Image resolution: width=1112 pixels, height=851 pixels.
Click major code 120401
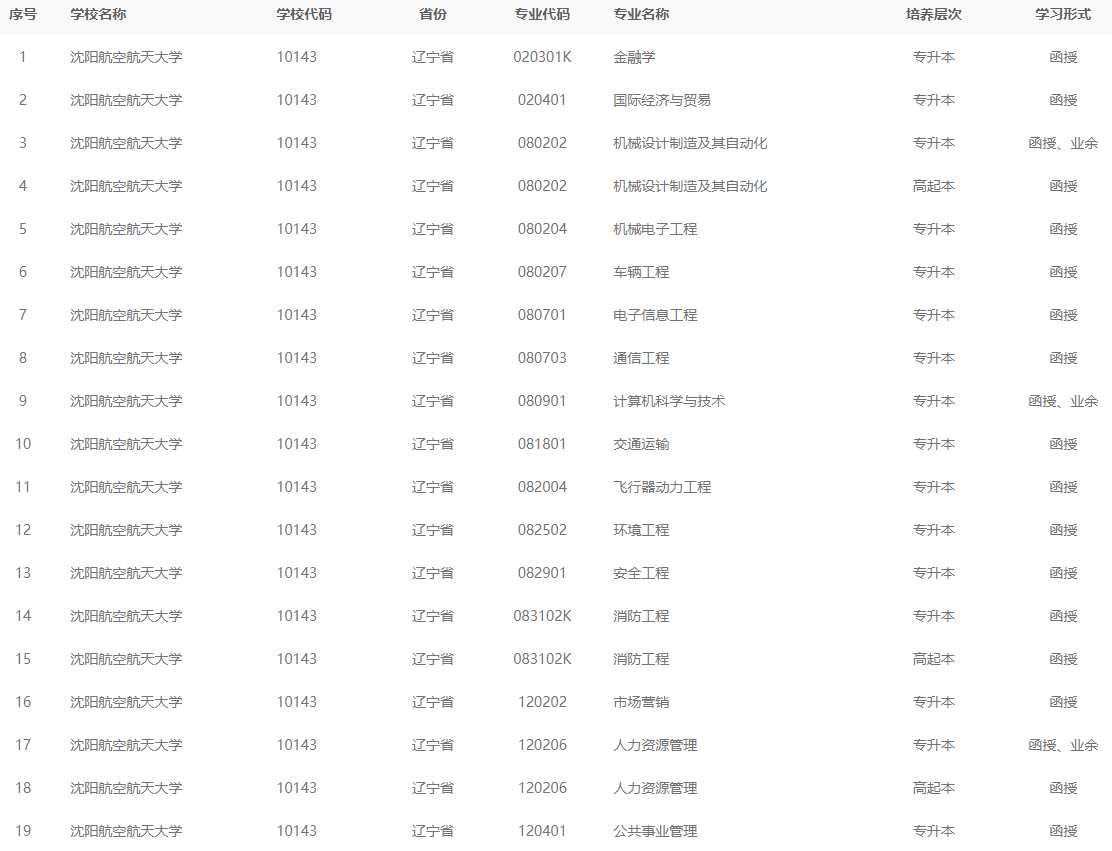tap(542, 830)
